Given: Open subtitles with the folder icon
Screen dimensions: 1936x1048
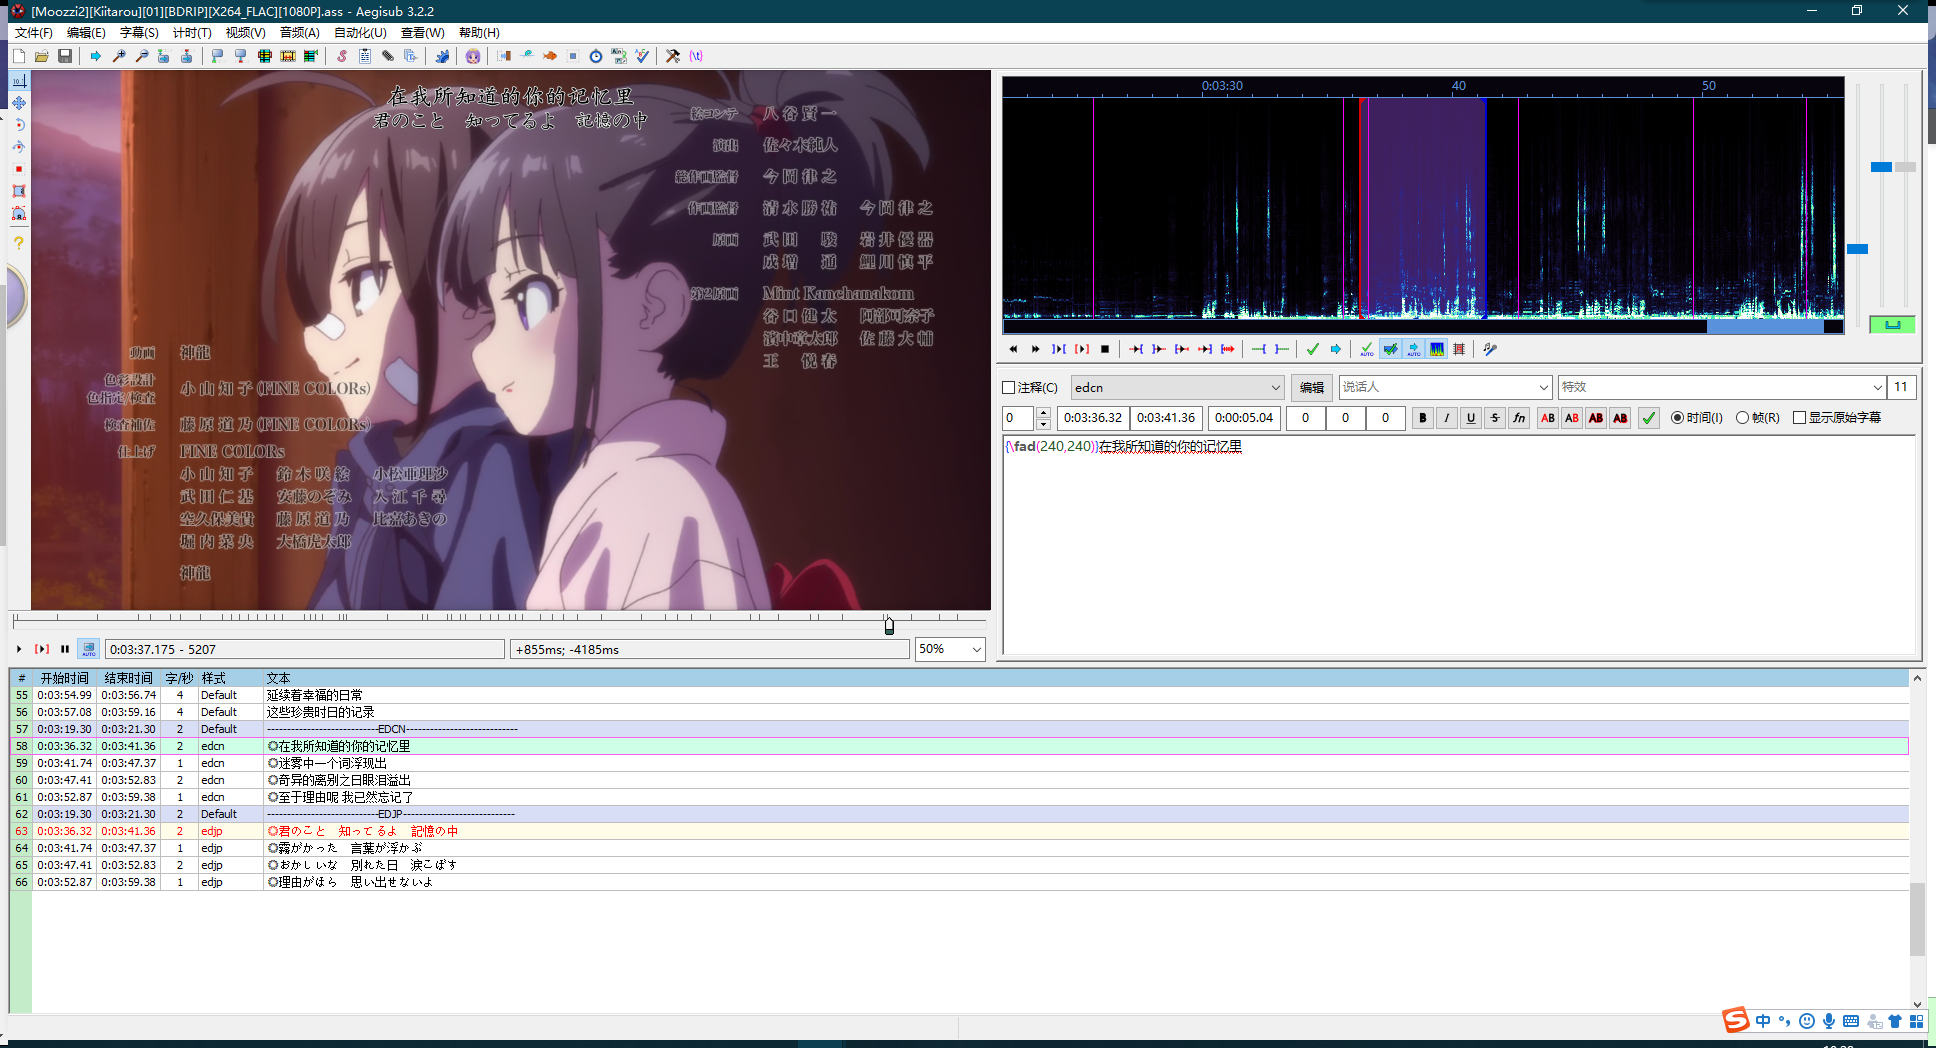Looking at the screenshot, I should click(x=41, y=56).
